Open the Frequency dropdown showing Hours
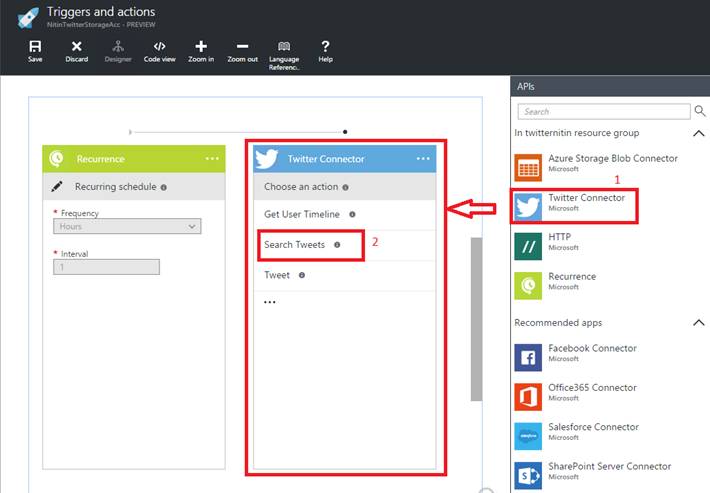Viewport: 710px width, 493px height. pyautogui.click(x=127, y=226)
